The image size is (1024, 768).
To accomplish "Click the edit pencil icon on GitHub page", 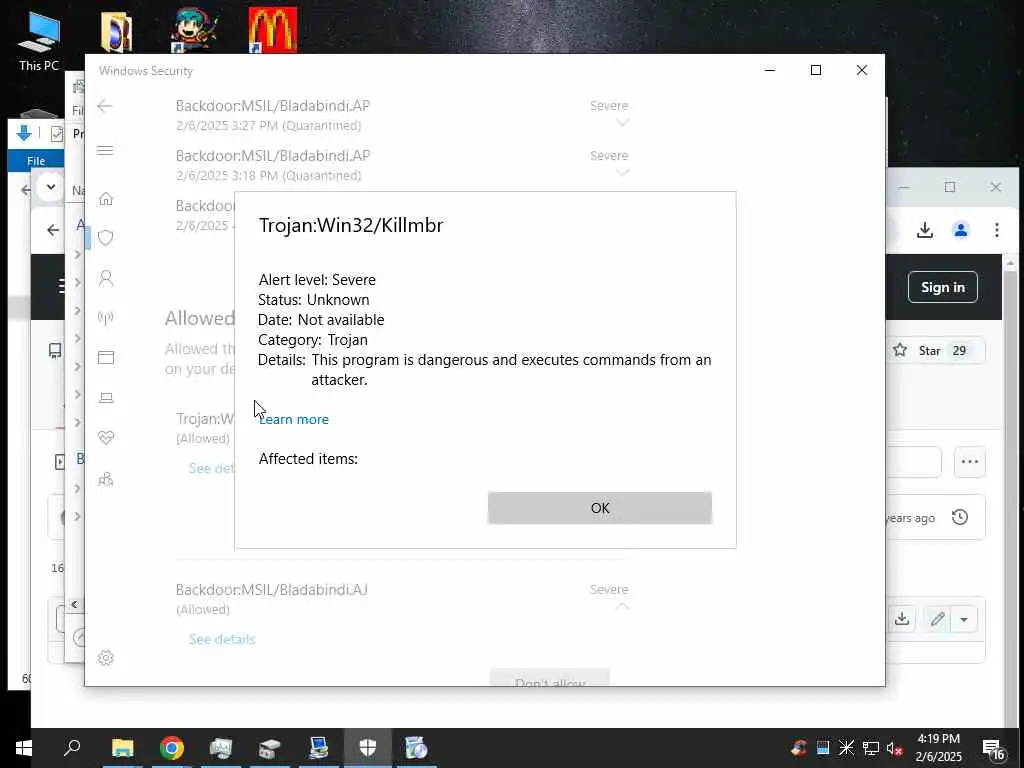I will click(938, 618).
